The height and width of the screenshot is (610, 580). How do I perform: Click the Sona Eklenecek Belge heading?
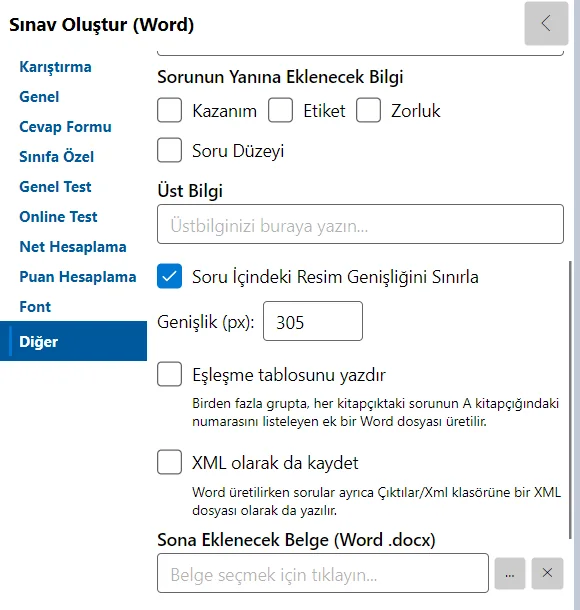click(x=296, y=540)
